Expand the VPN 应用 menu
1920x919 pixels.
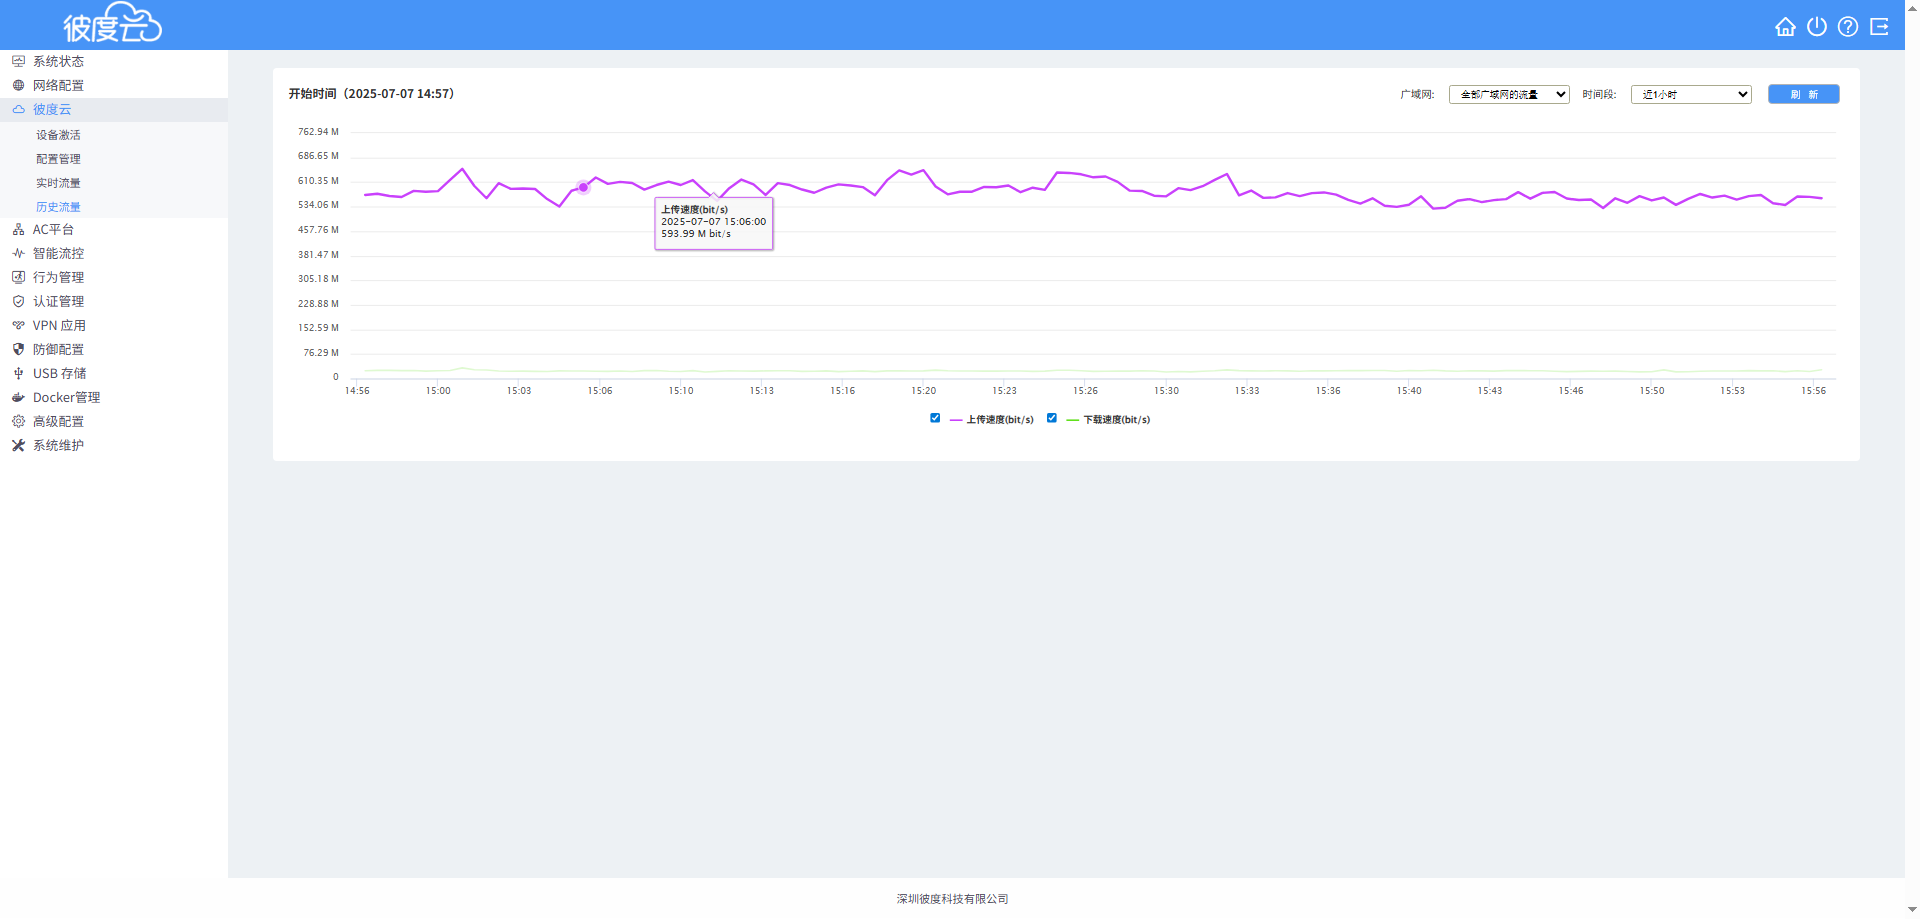pos(59,326)
